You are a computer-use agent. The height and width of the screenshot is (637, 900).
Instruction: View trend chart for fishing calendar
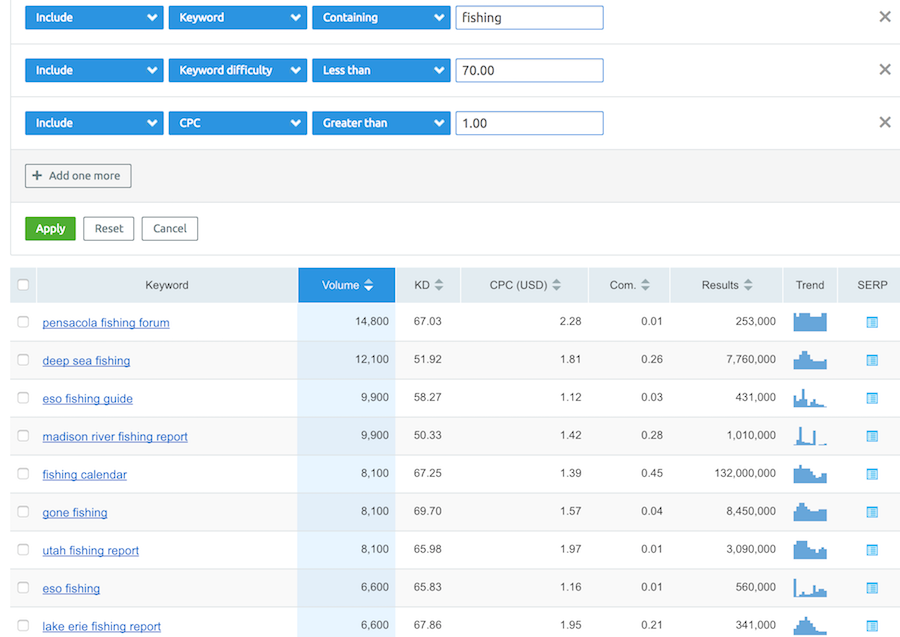click(810, 473)
